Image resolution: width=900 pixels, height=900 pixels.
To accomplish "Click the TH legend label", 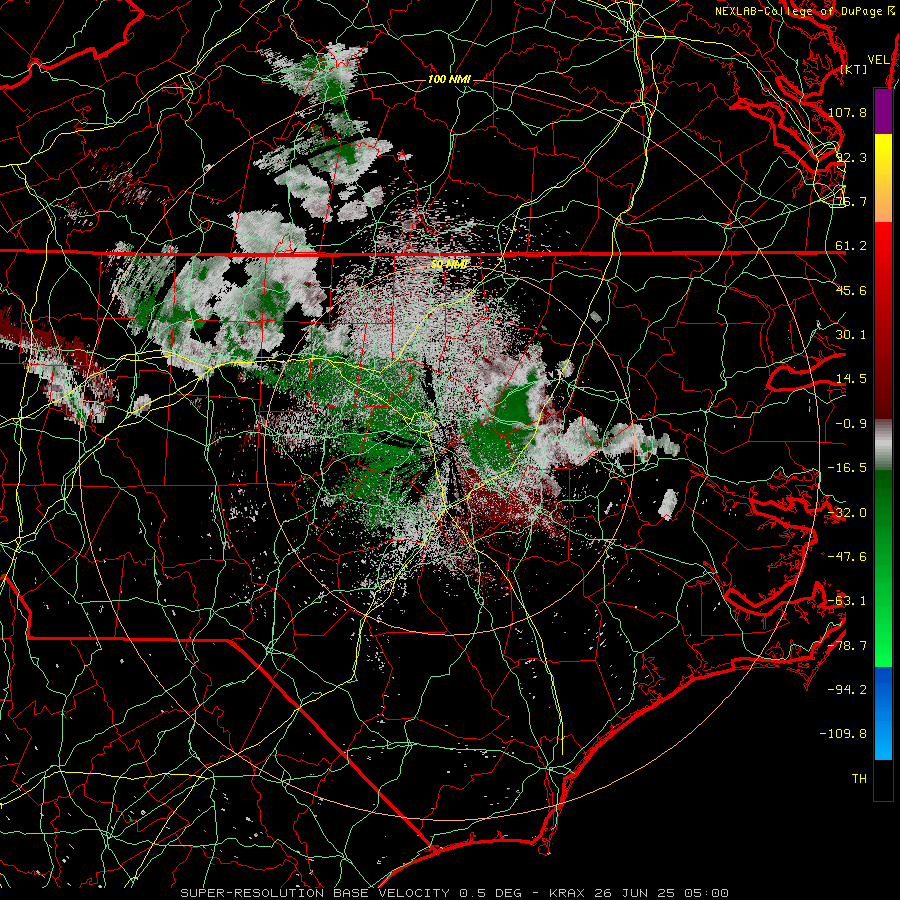I will [859, 779].
